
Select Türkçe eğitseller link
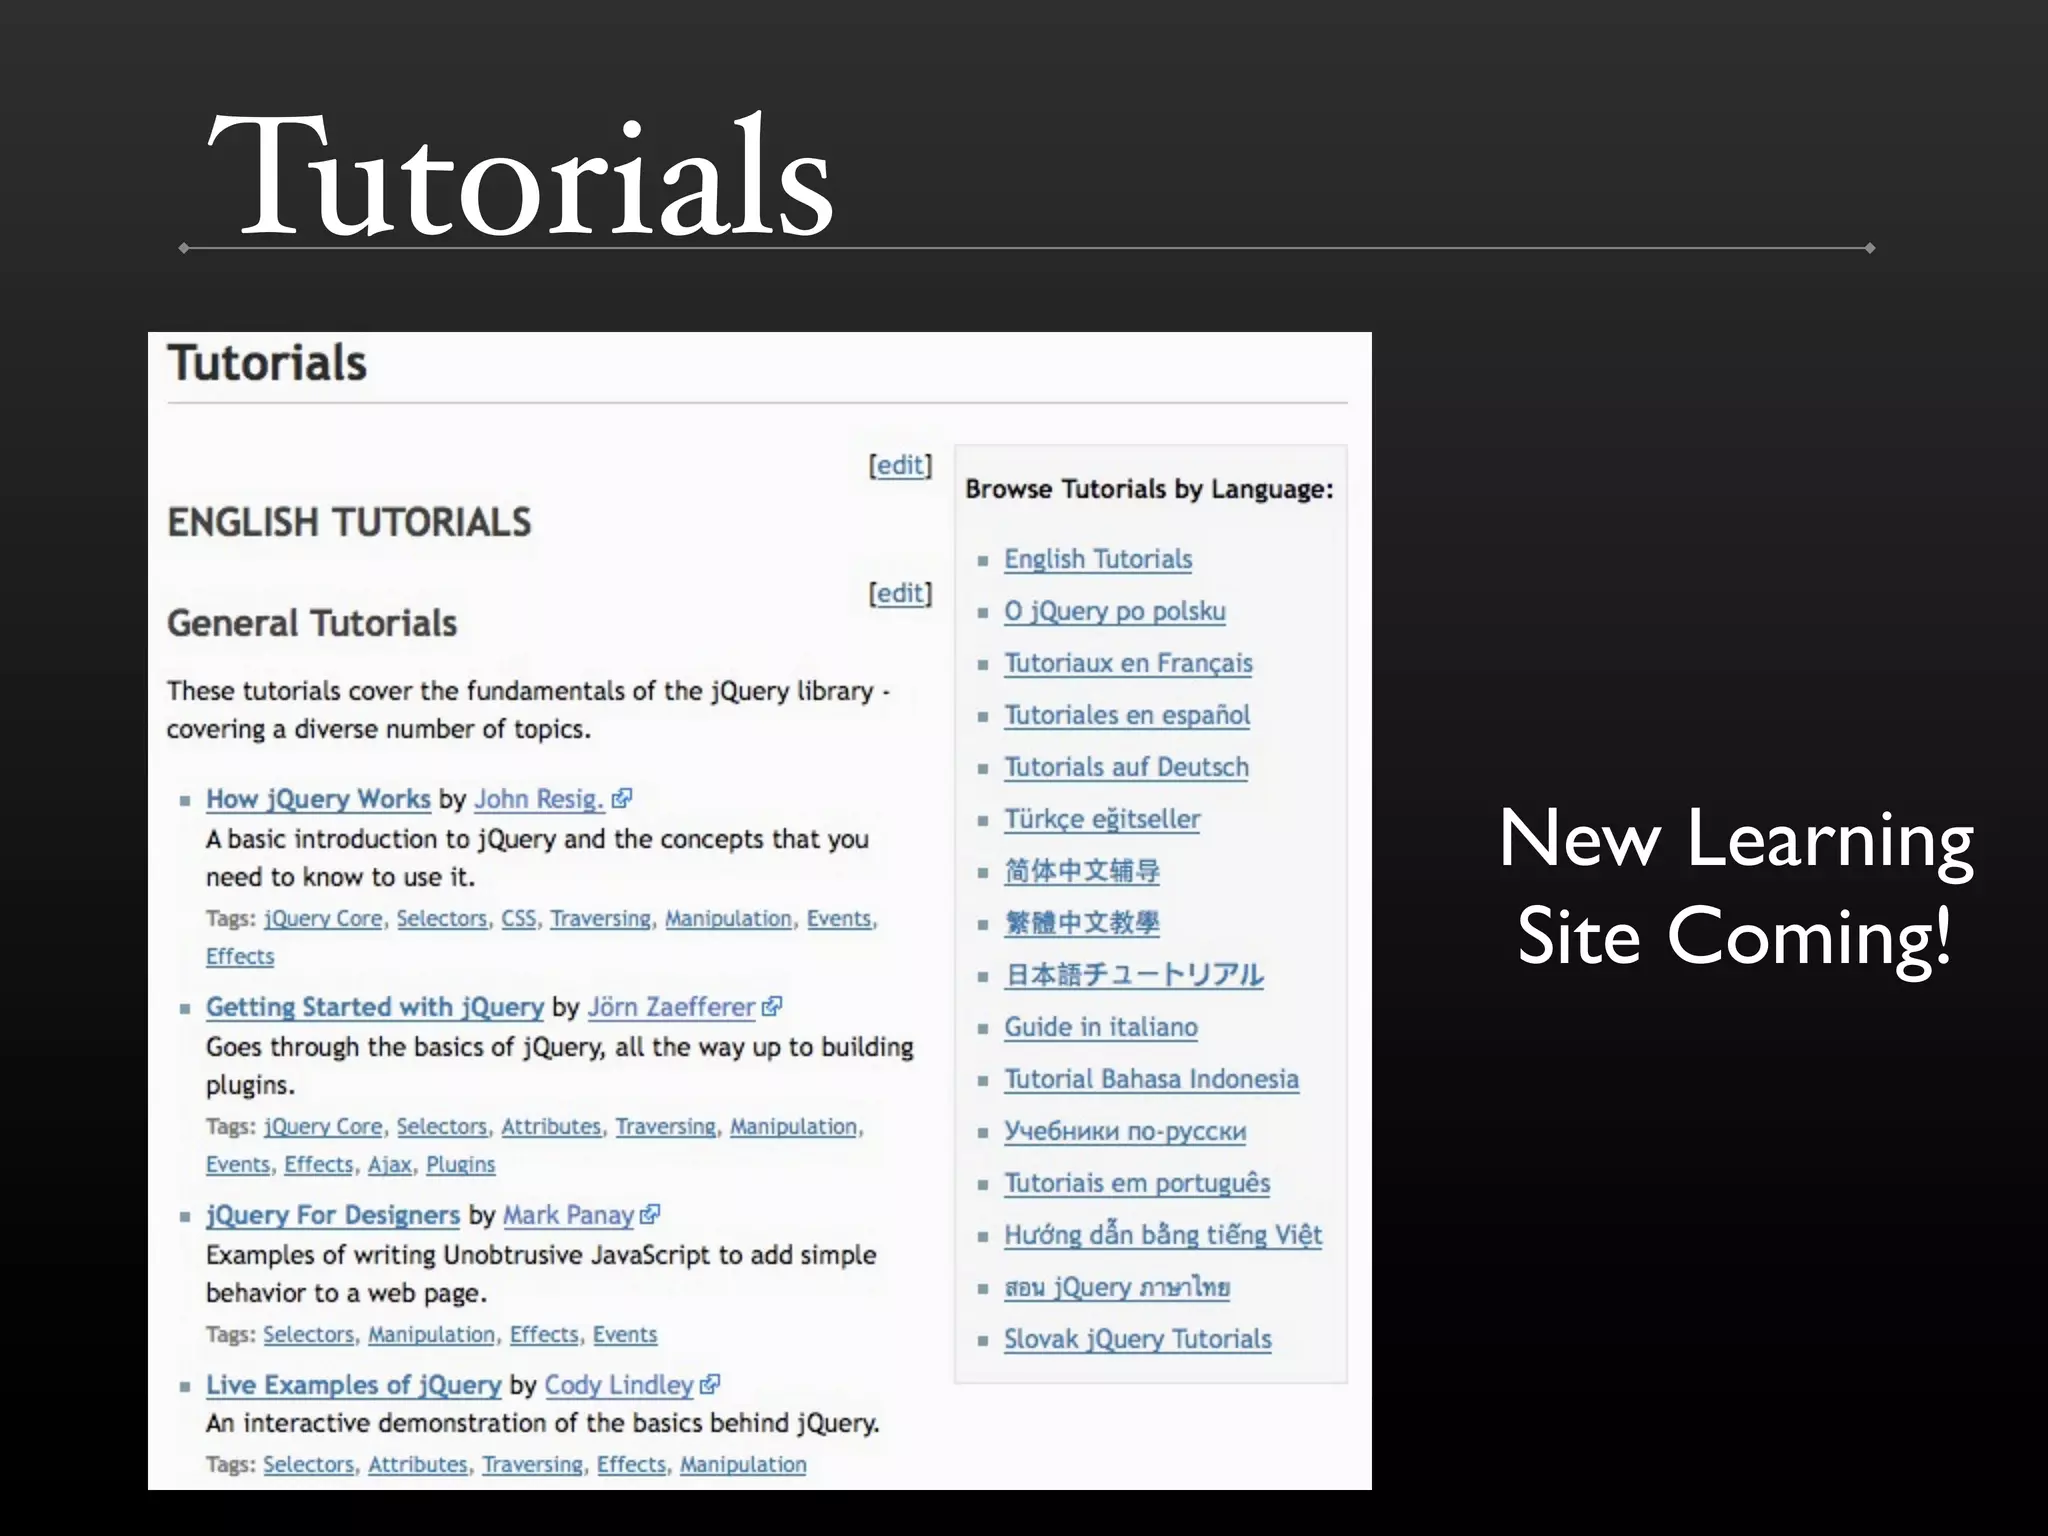(1102, 819)
